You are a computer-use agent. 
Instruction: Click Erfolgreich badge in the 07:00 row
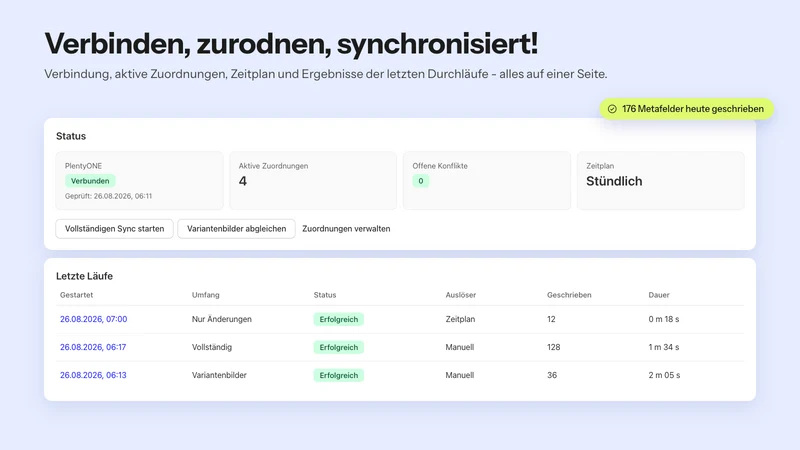click(x=338, y=319)
